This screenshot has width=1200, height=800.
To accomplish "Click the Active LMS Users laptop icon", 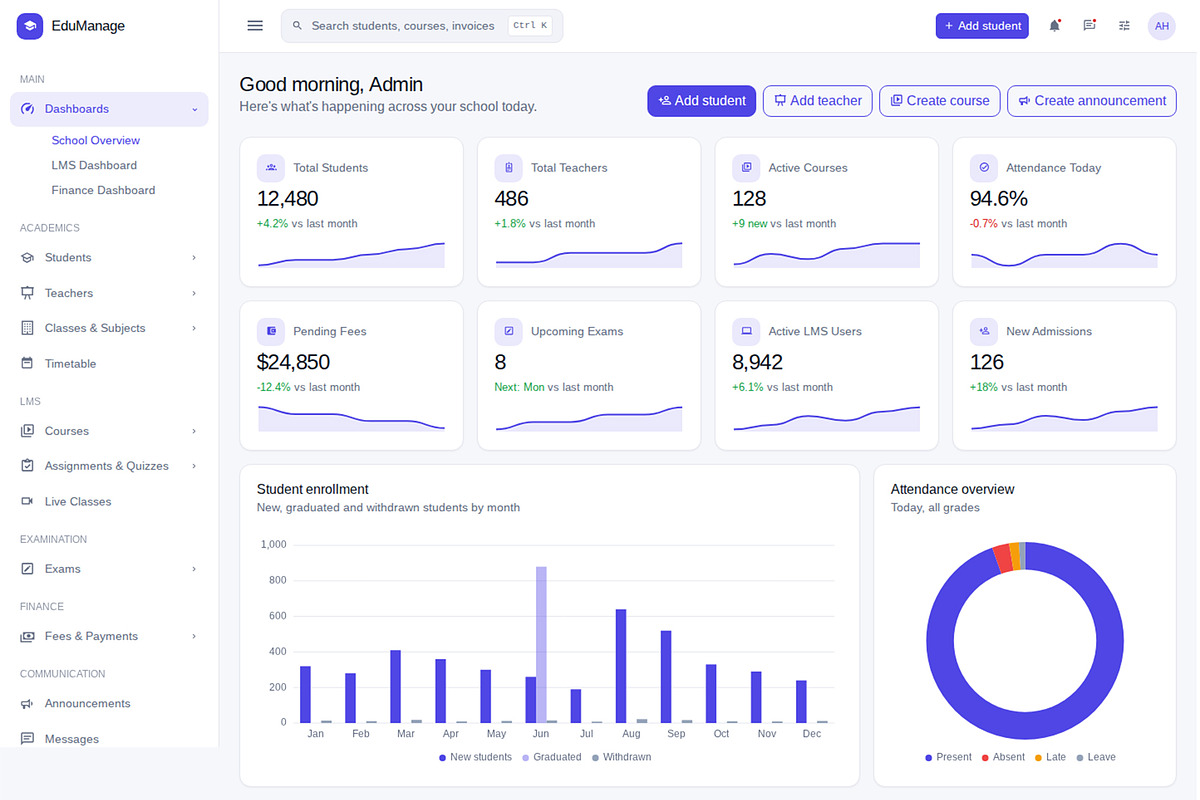I will click(746, 331).
